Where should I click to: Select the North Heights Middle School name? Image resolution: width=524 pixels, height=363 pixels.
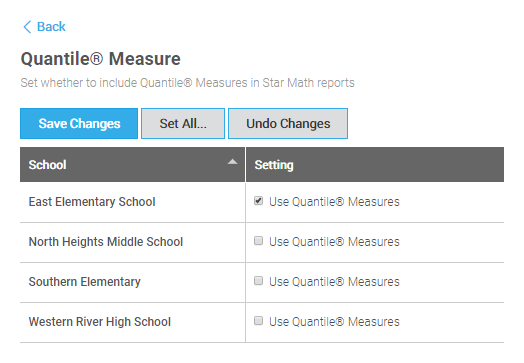[106, 242]
